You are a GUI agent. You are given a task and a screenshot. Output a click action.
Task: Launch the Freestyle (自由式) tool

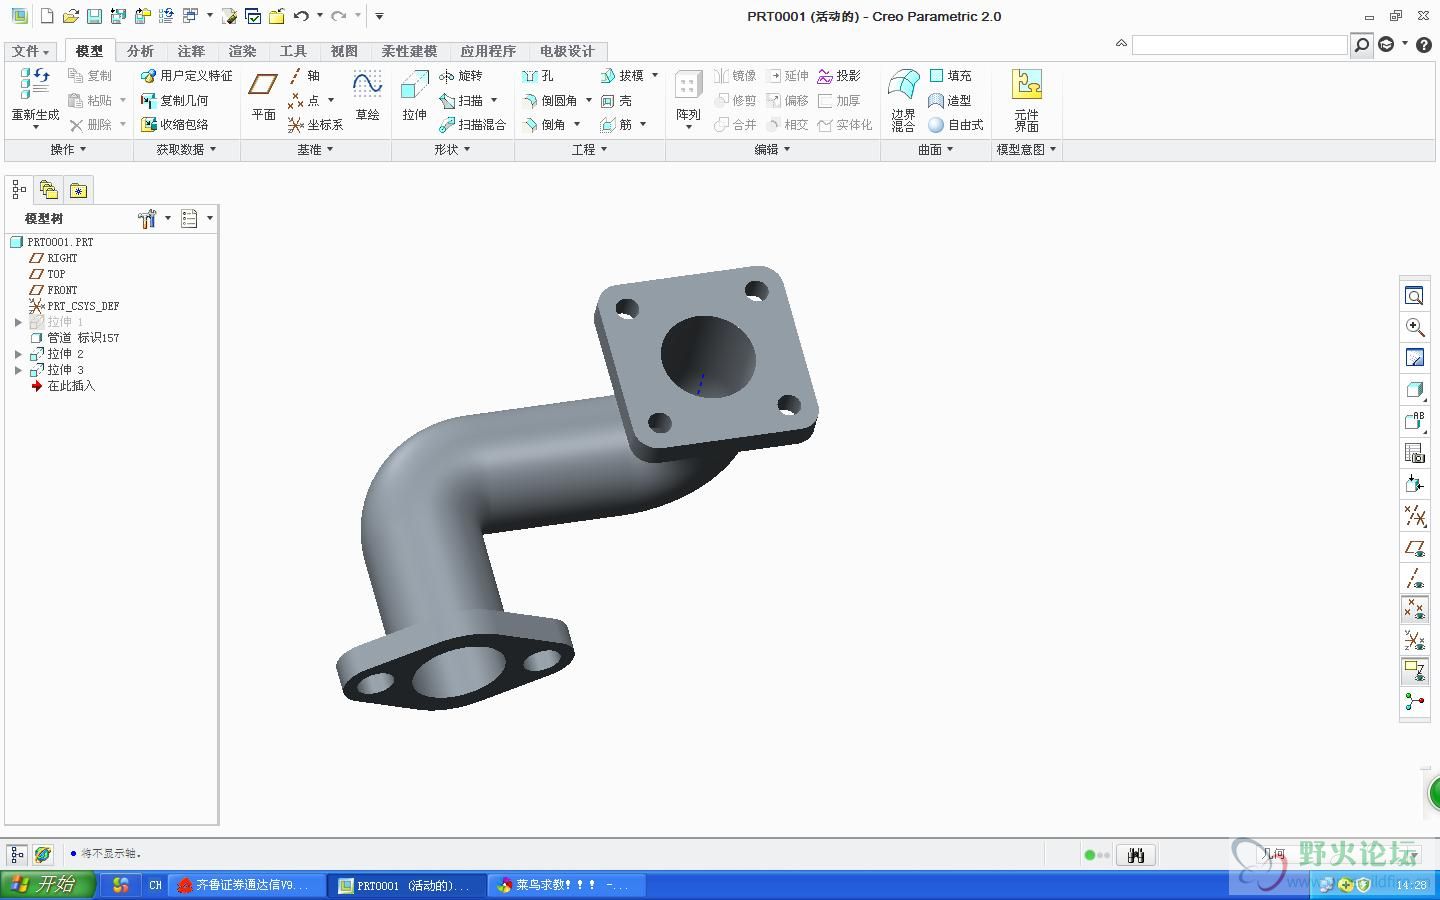[x=956, y=125]
